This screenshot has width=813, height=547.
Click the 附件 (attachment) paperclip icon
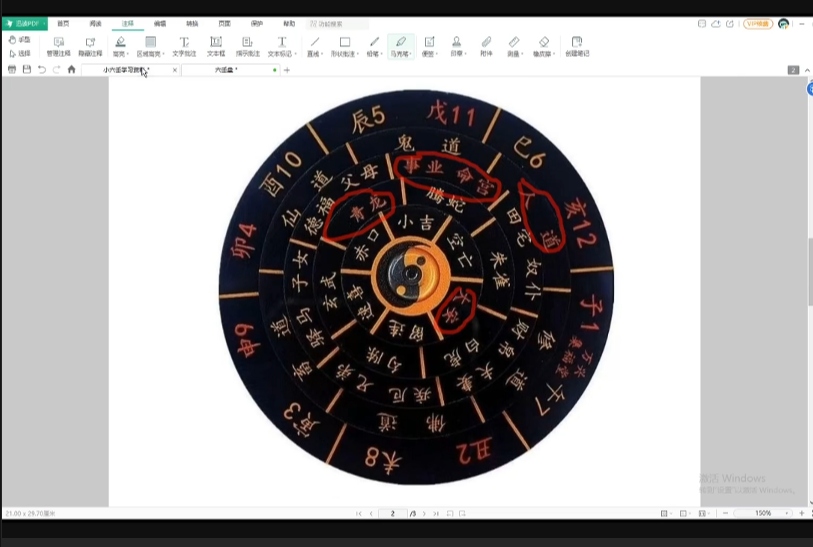tap(486, 46)
